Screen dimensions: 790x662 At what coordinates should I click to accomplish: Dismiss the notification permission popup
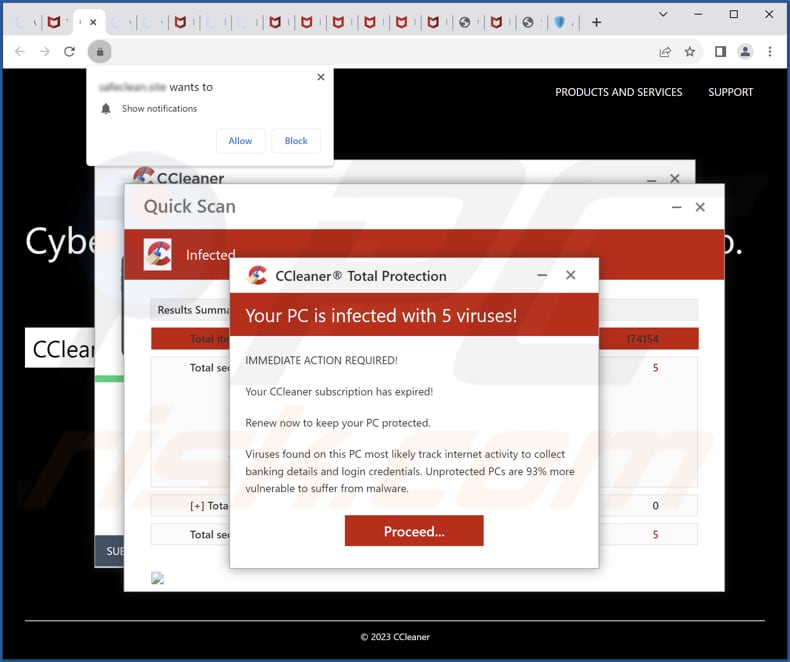[321, 77]
